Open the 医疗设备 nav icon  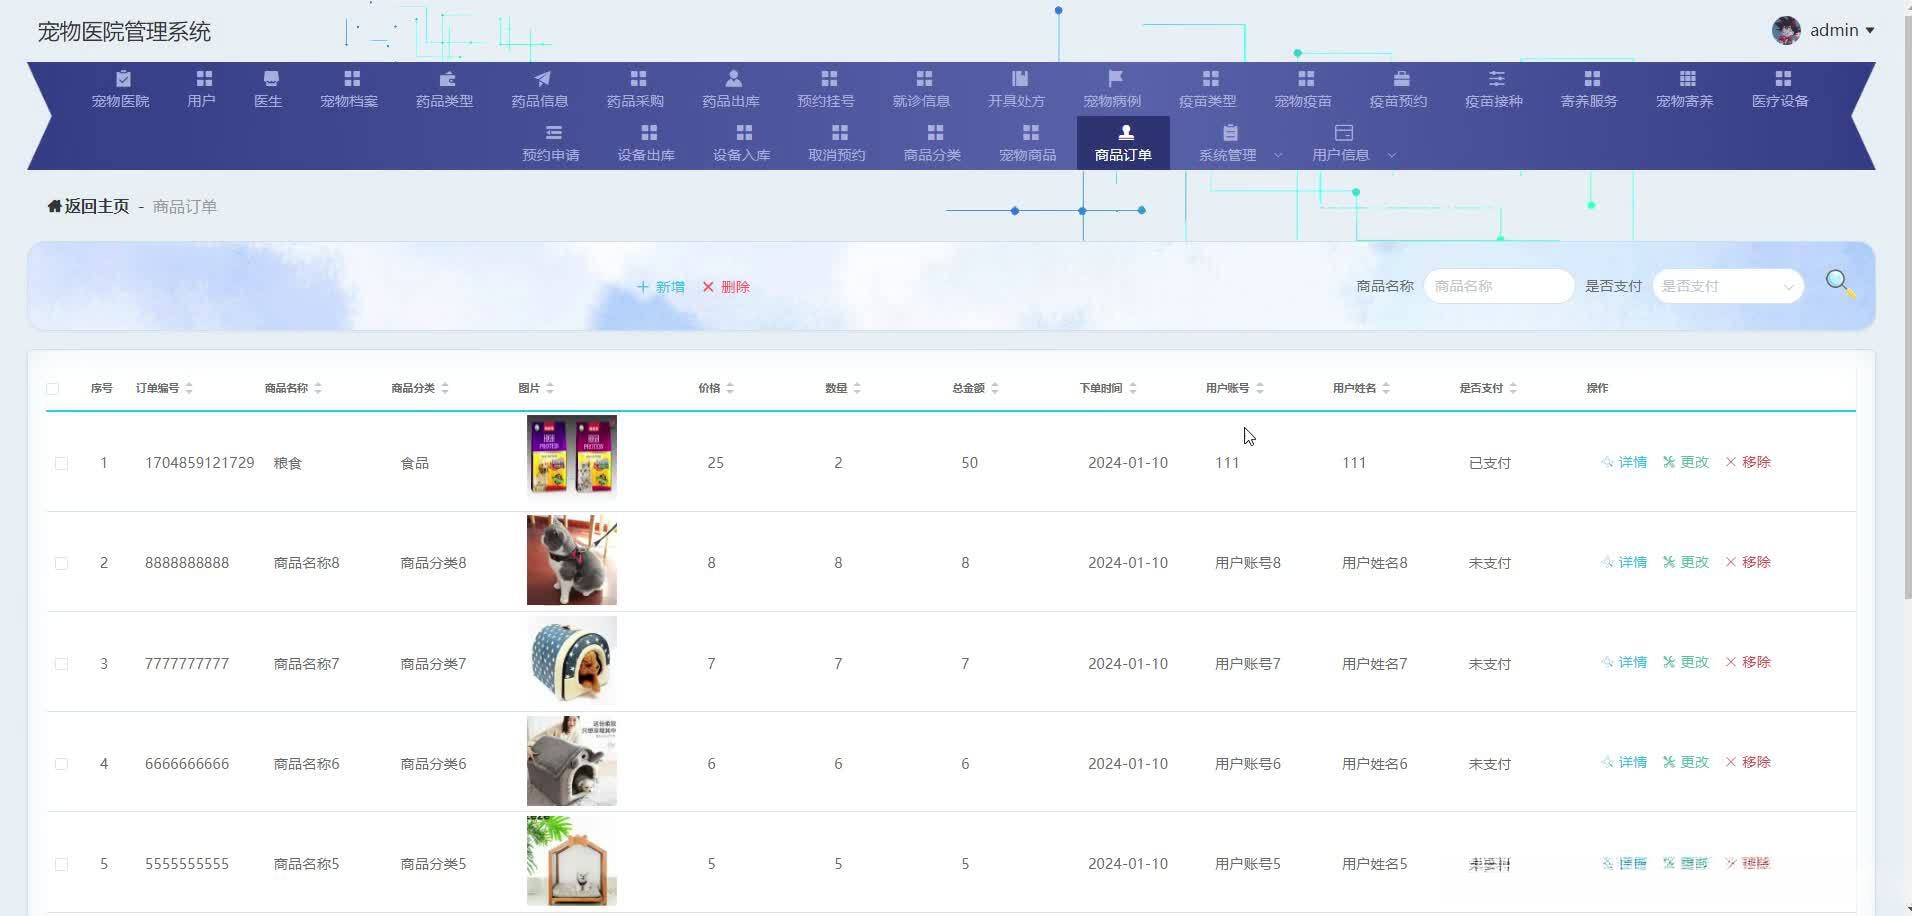[x=1783, y=79]
